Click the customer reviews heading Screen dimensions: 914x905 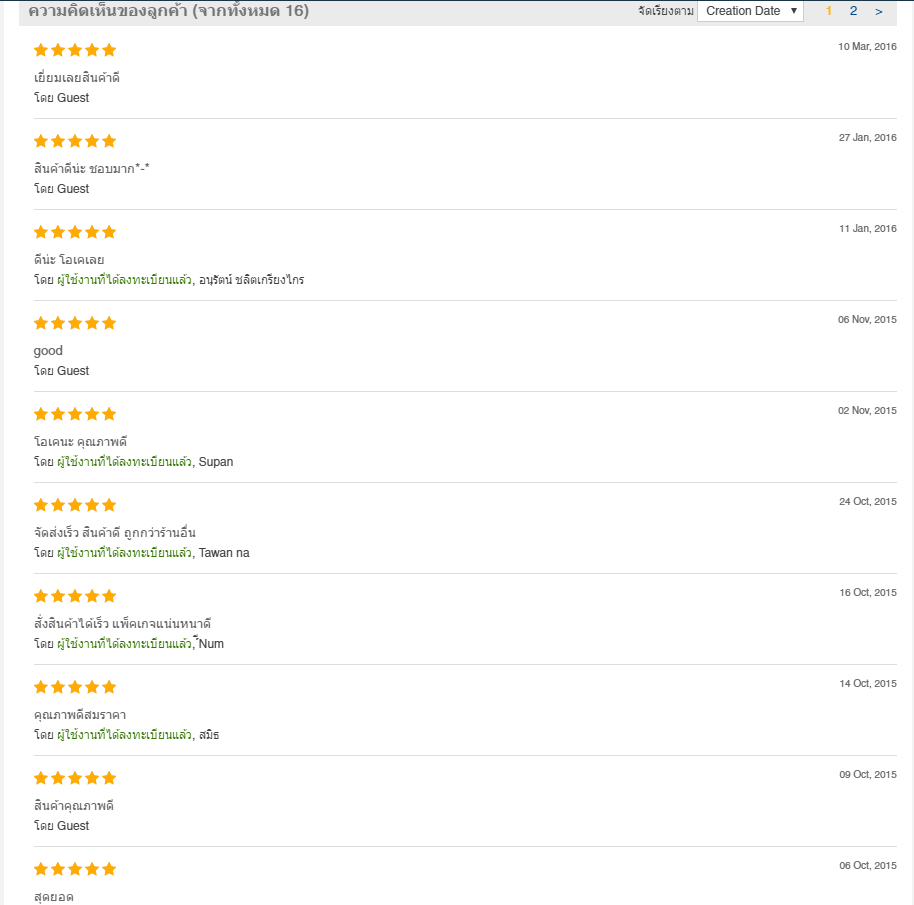[x=168, y=11]
